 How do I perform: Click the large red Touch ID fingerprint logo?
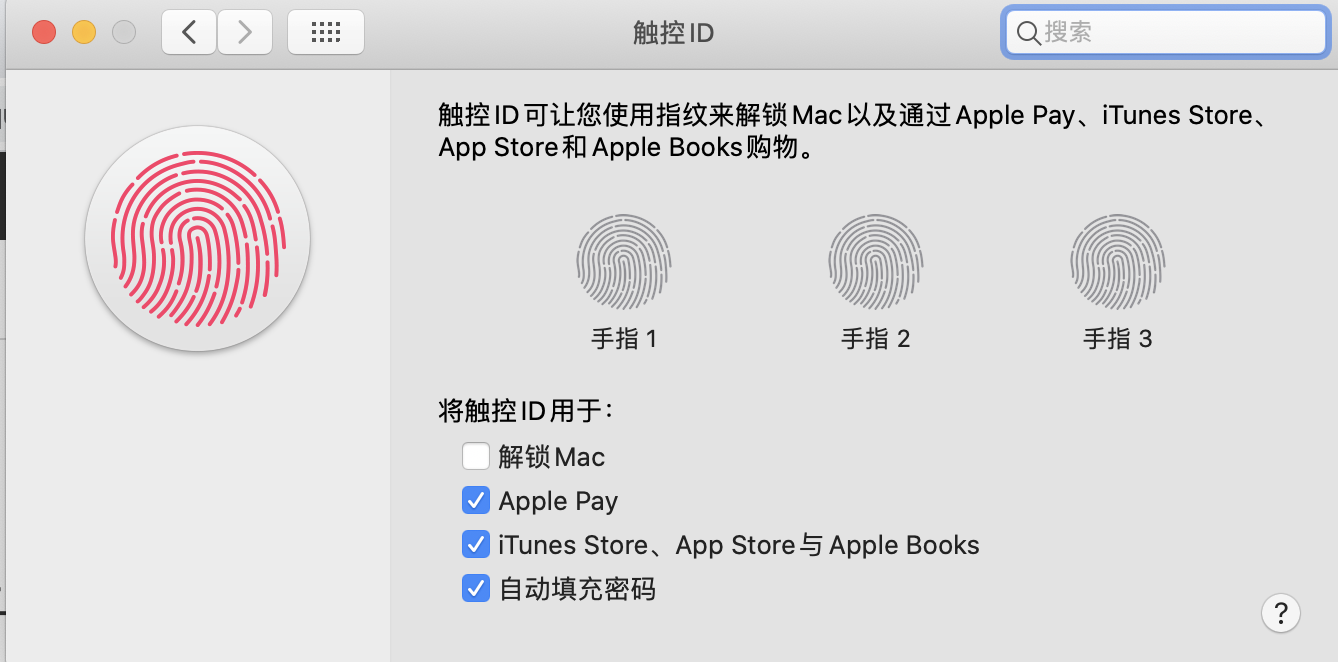(198, 238)
